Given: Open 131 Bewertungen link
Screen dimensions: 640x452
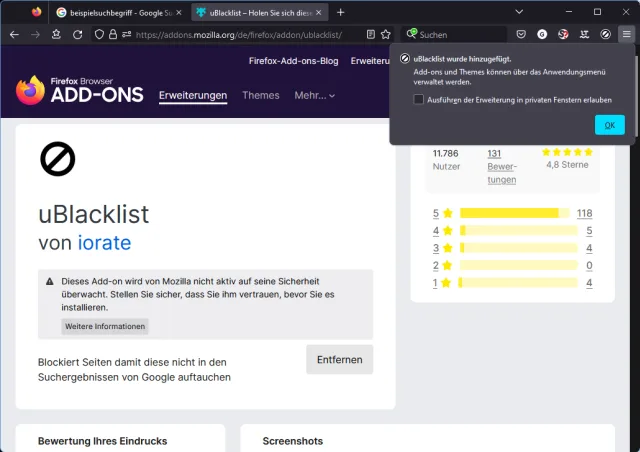Looking at the screenshot, I should (x=502, y=167).
